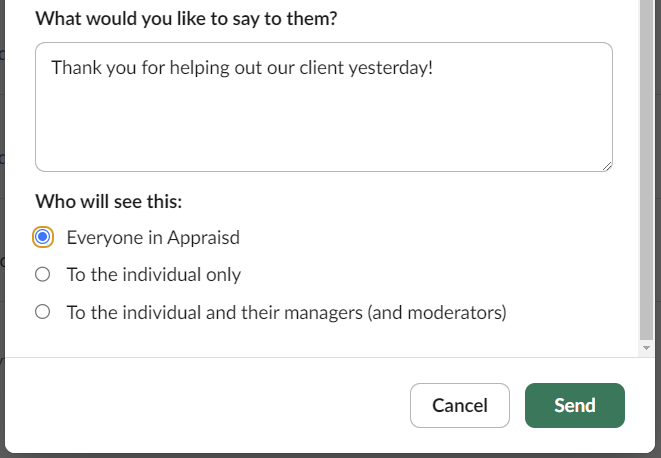
Task: Click the textarea resize grip corner
Action: tap(607, 166)
